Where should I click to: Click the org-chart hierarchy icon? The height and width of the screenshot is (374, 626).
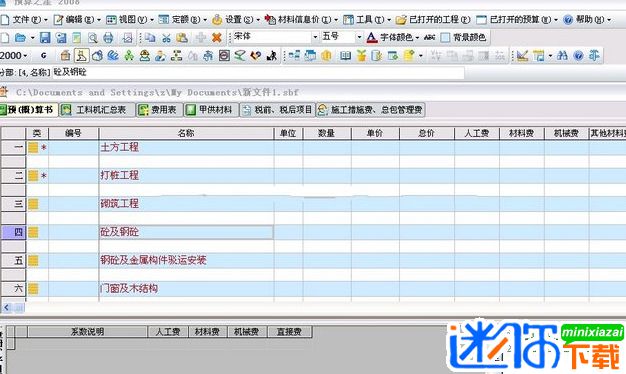(x=176, y=56)
